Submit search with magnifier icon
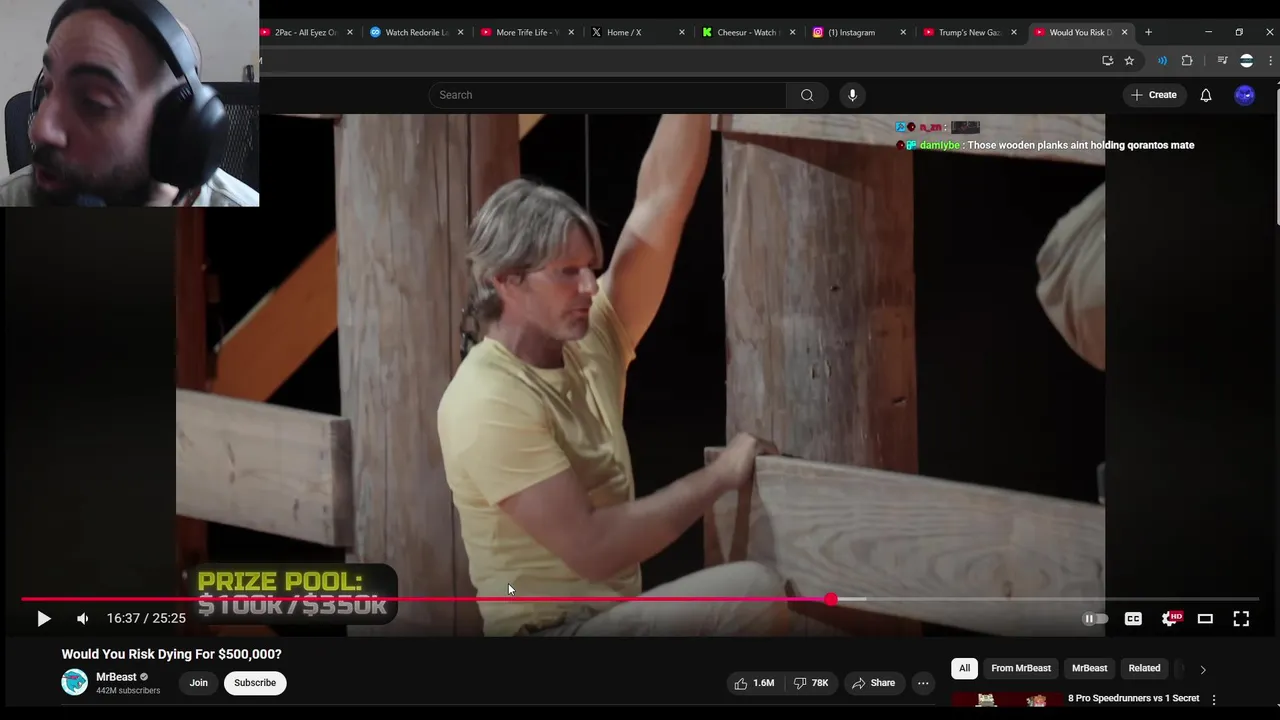This screenshot has height=720, width=1280. [x=807, y=95]
